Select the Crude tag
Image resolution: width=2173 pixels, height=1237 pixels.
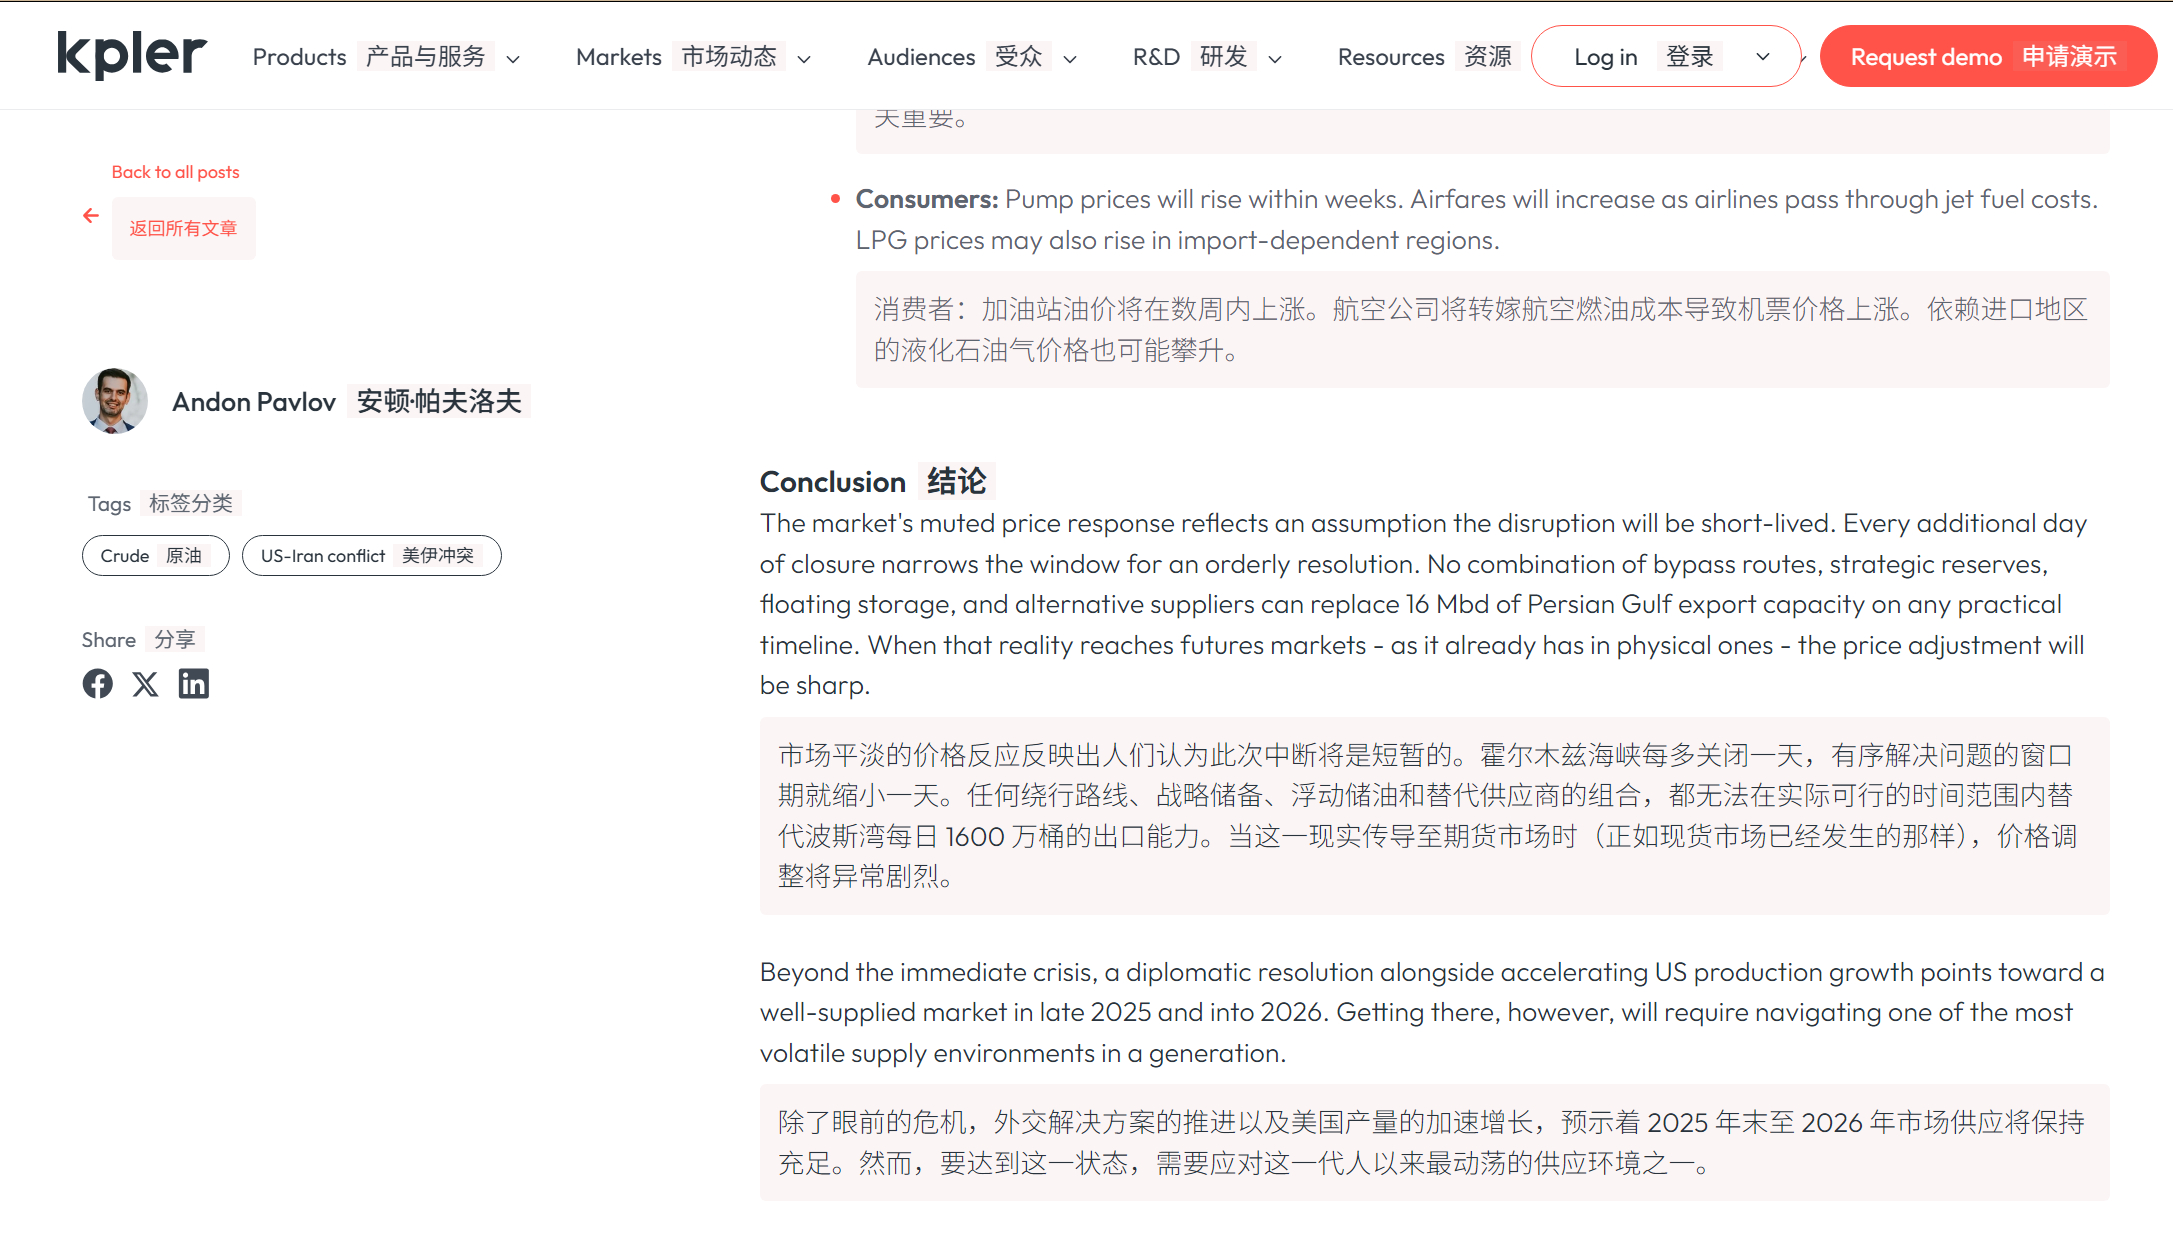pos(155,556)
